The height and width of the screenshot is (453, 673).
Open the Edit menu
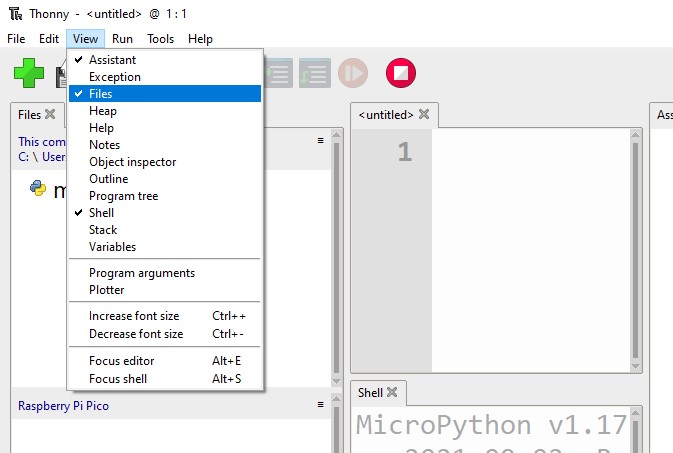point(49,39)
